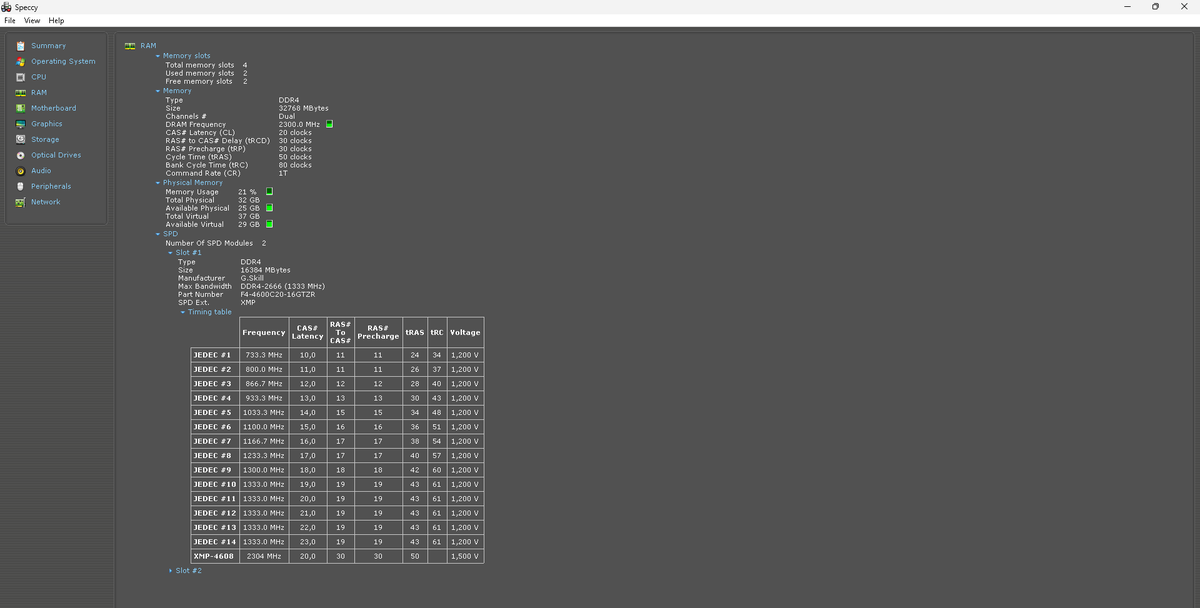The height and width of the screenshot is (608, 1200).
Task: Select the Graphics monitor icon
Action: coord(20,124)
